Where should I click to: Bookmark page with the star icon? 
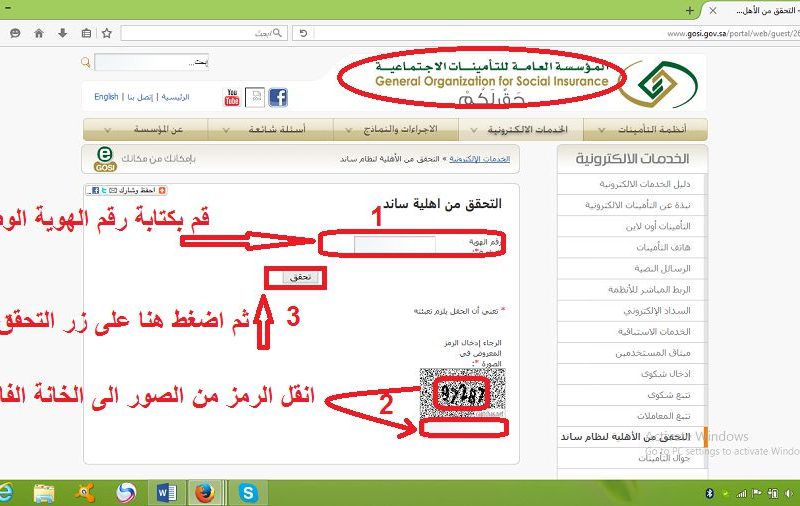[x=108, y=33]
